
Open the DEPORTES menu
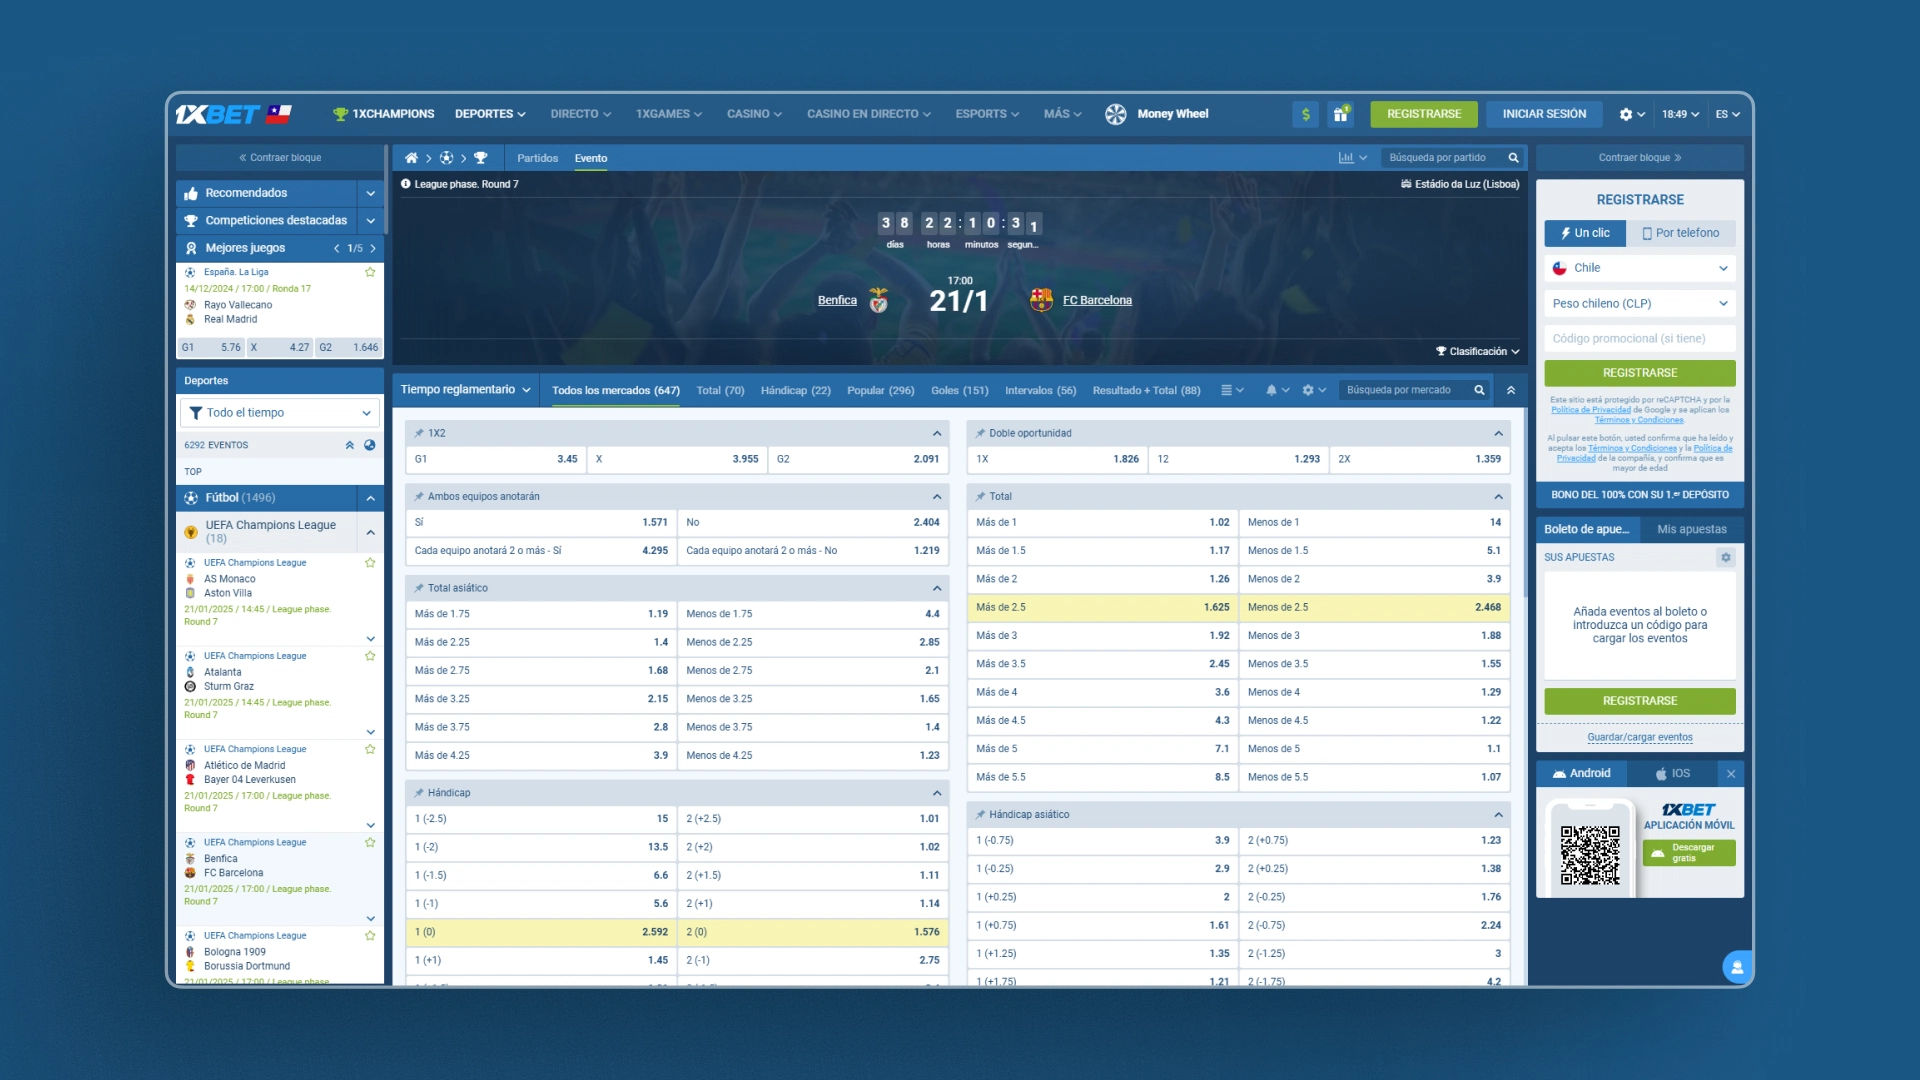coord(490,114)
